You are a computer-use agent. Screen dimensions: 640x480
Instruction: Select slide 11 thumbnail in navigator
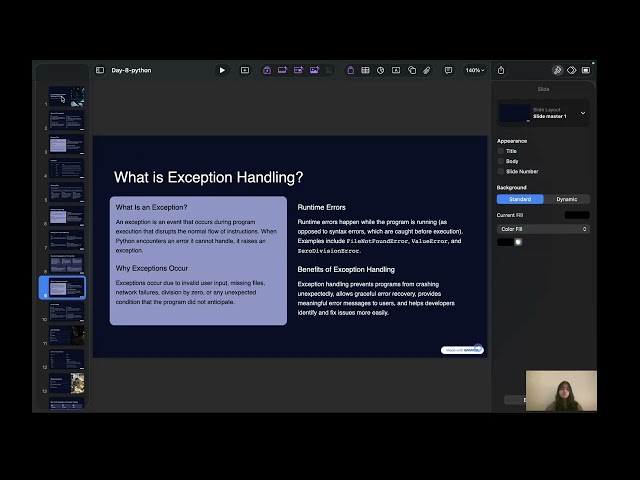pyautogui.click(x=67, y=336)
